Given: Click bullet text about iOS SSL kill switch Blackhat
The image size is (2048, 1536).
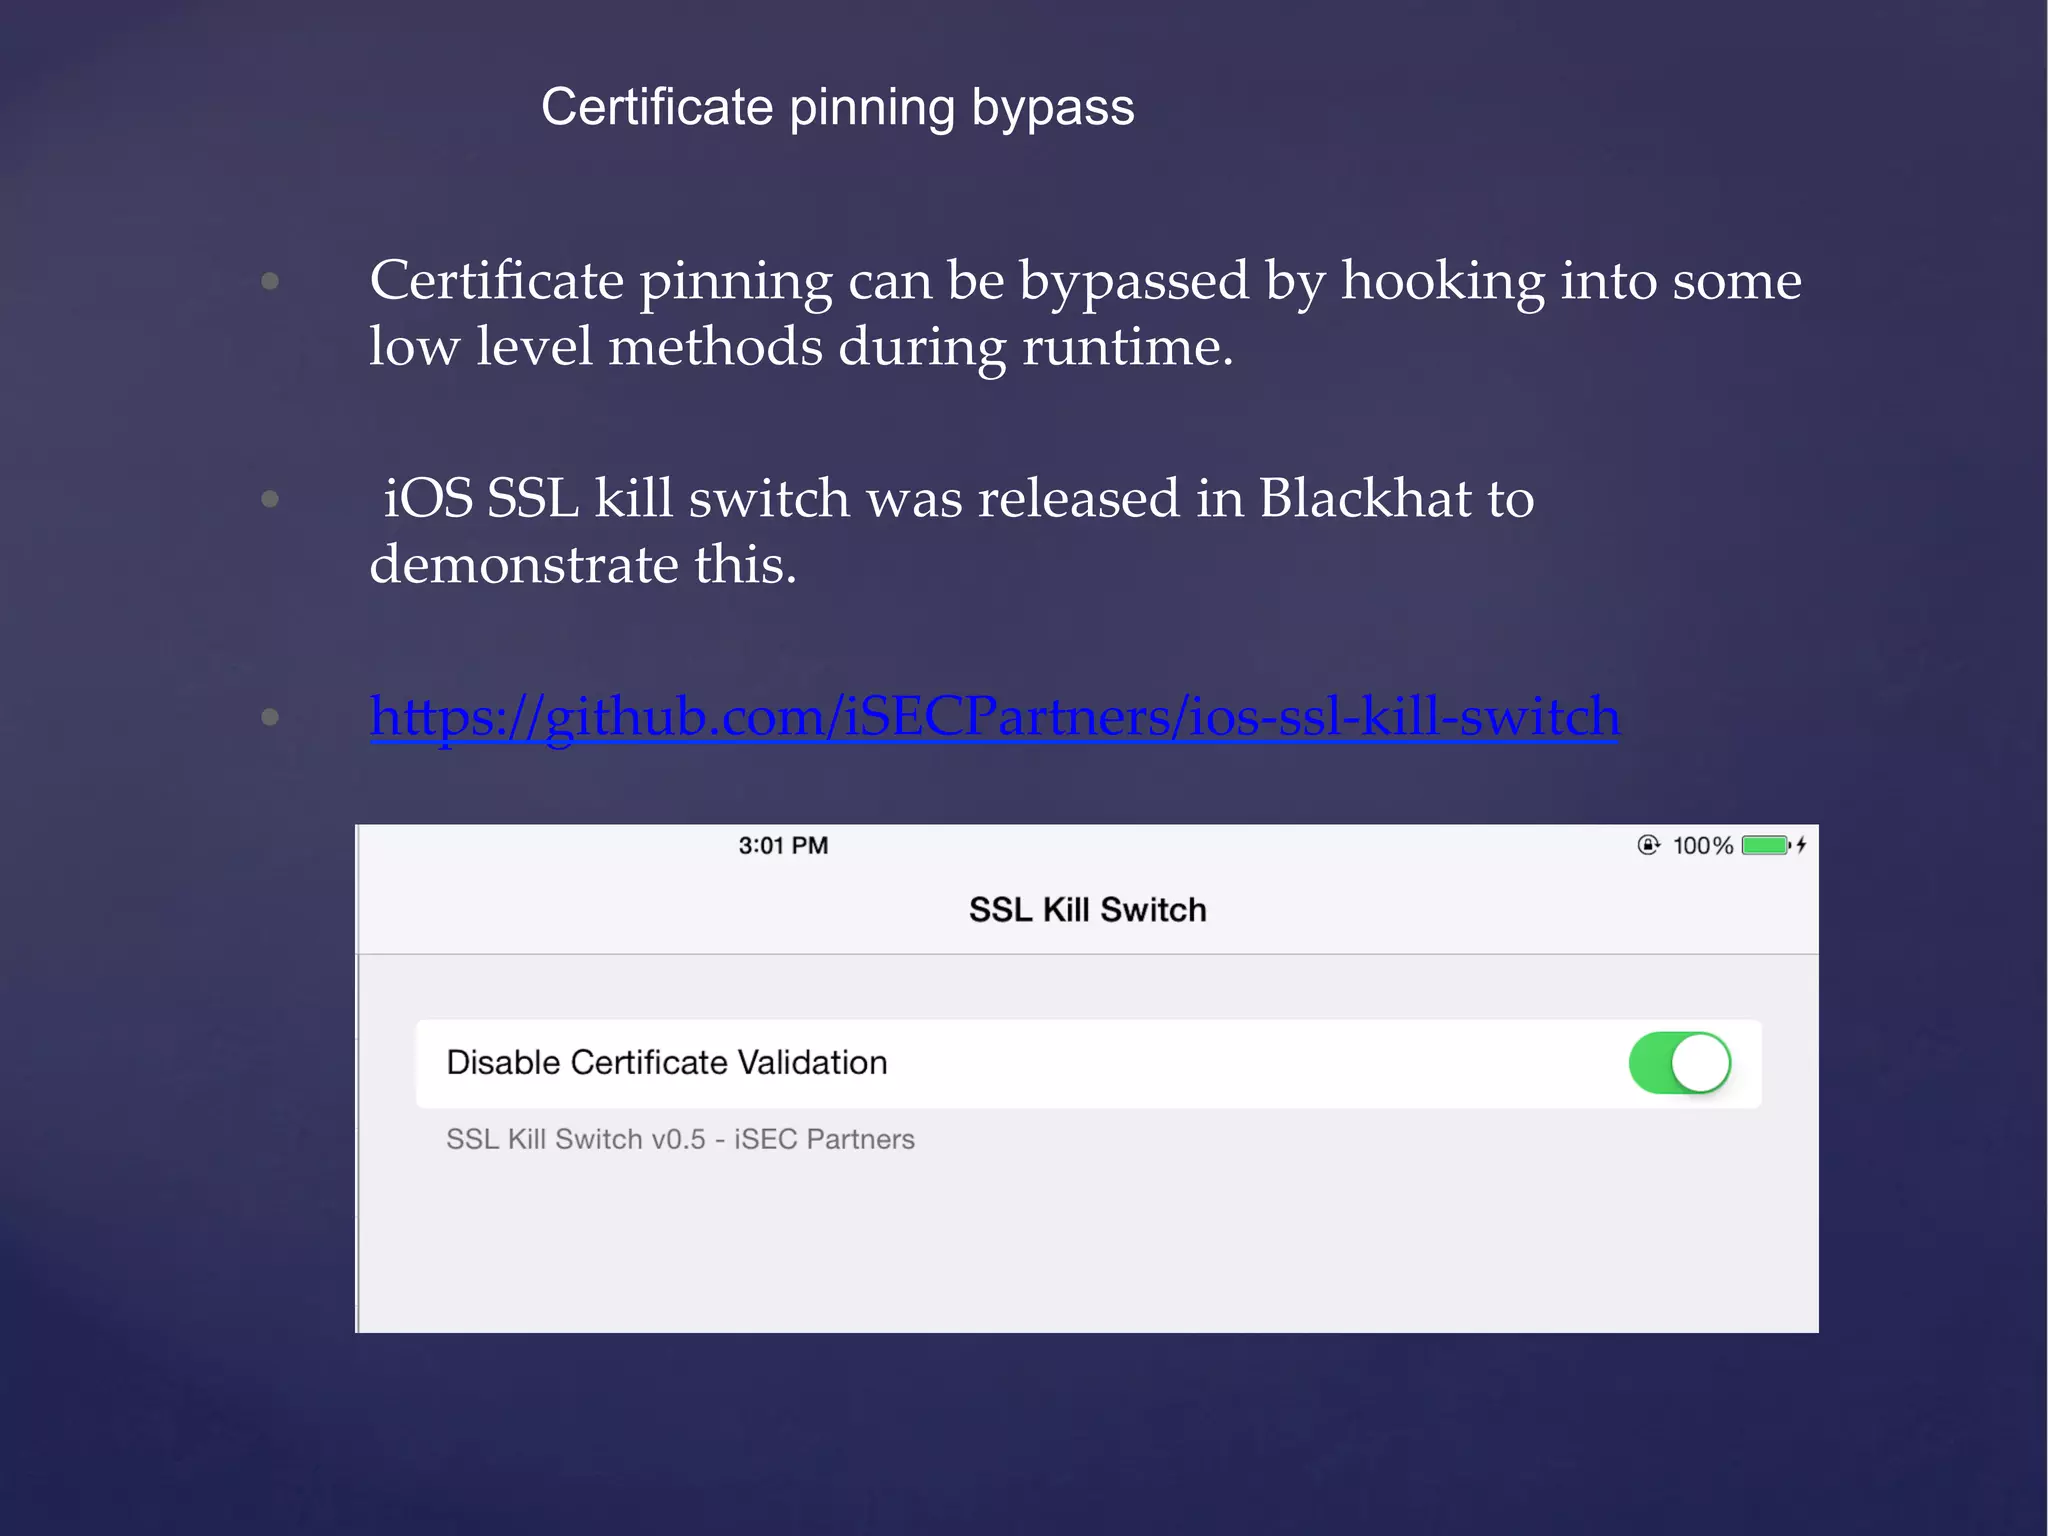Looking at the screenshot, I should (x=951, y=531).
